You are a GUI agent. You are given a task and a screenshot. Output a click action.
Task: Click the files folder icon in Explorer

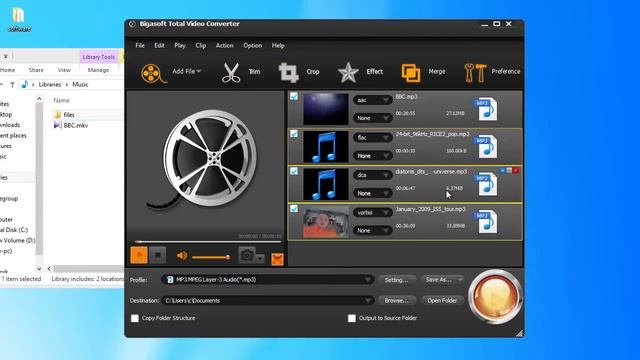[58, 115]
